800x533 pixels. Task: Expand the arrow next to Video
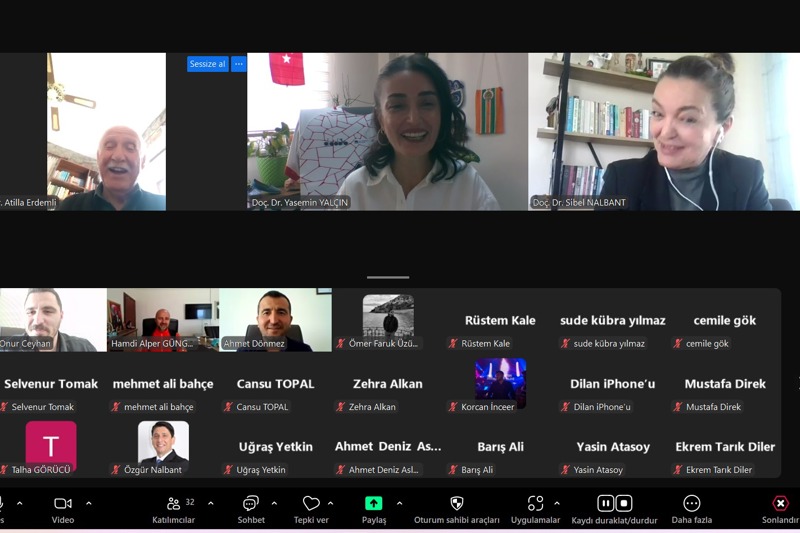[x=89, y=503]
